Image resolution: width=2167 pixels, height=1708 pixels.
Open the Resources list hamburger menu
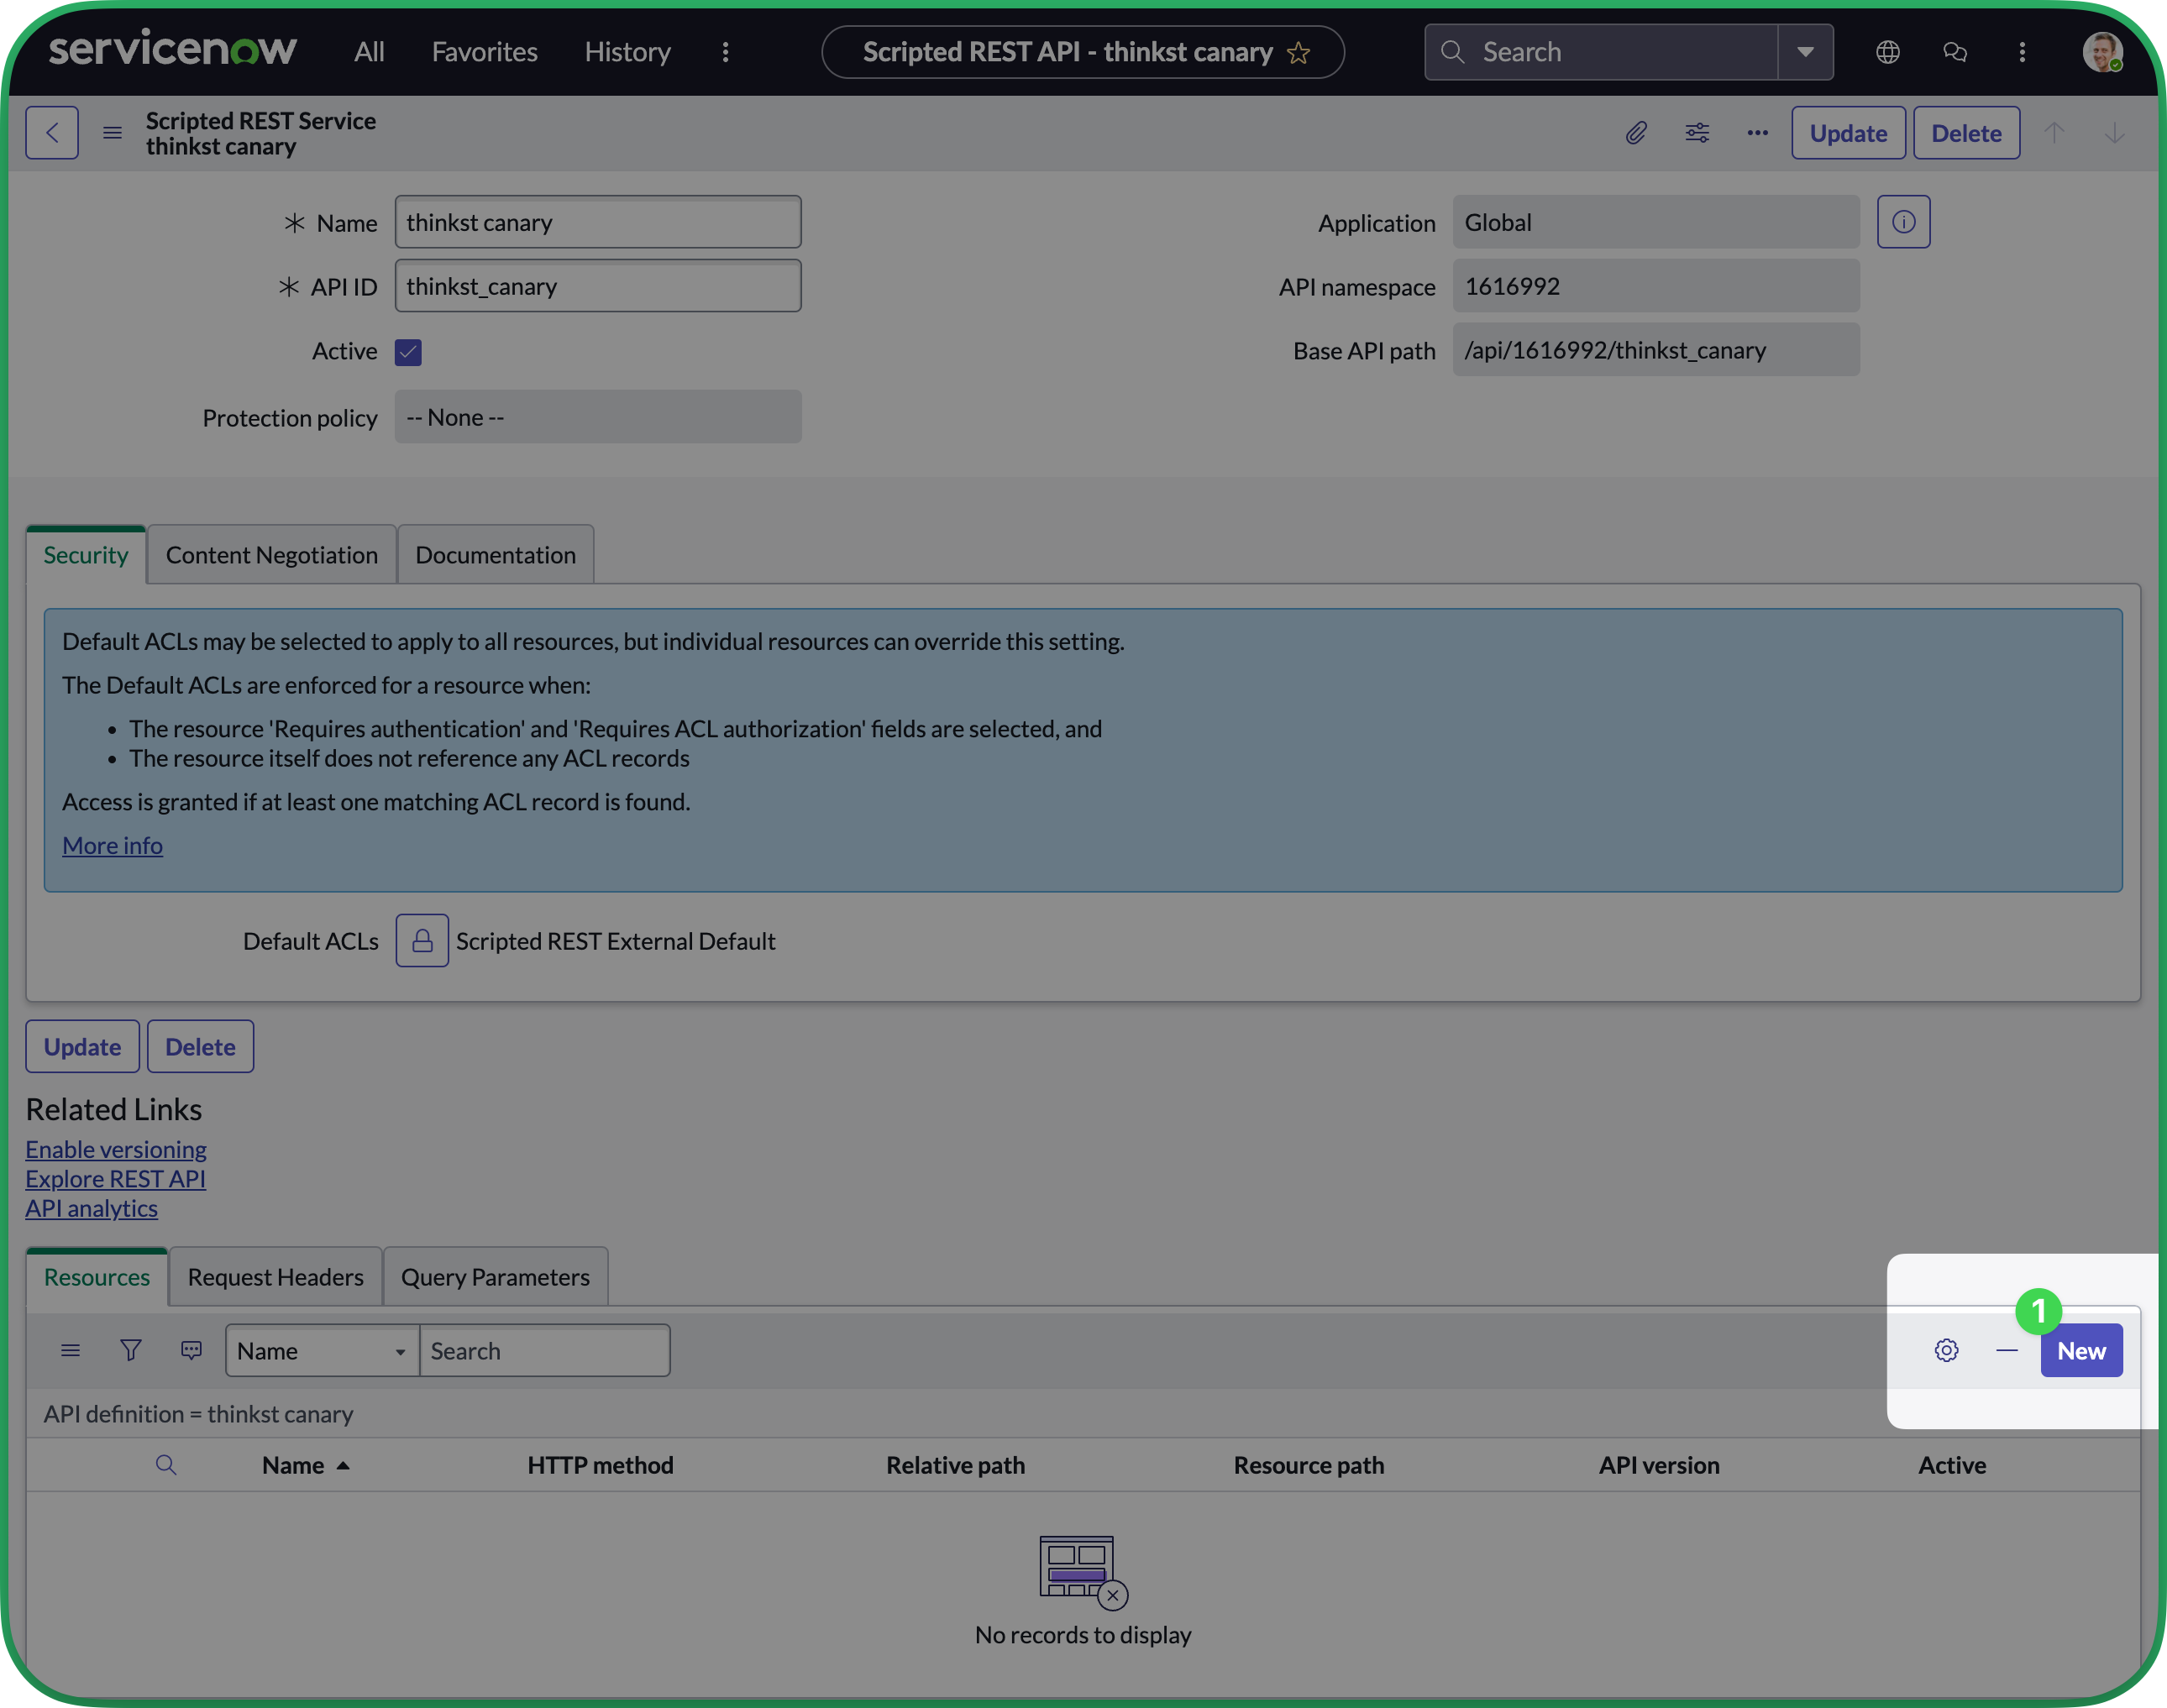pos(70,1351)
